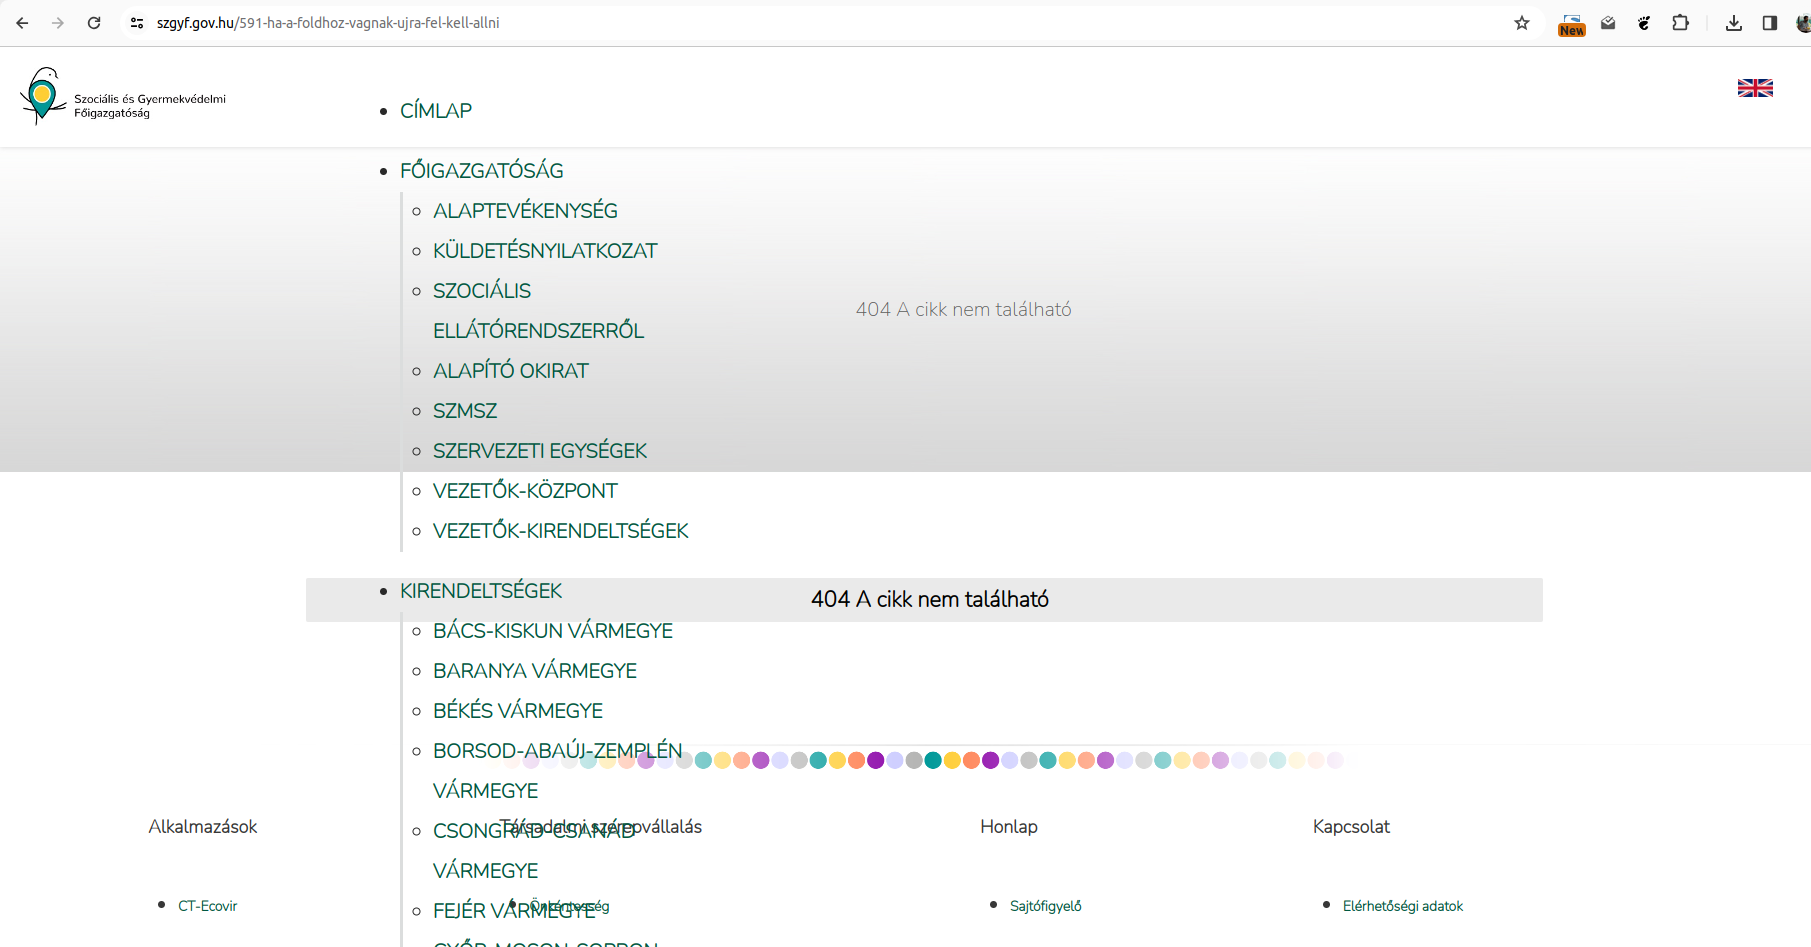Select KIRENDELTSÉGEK in the navigation menu
Viewport: 1811px width, 947px height.
pos(480,591)
